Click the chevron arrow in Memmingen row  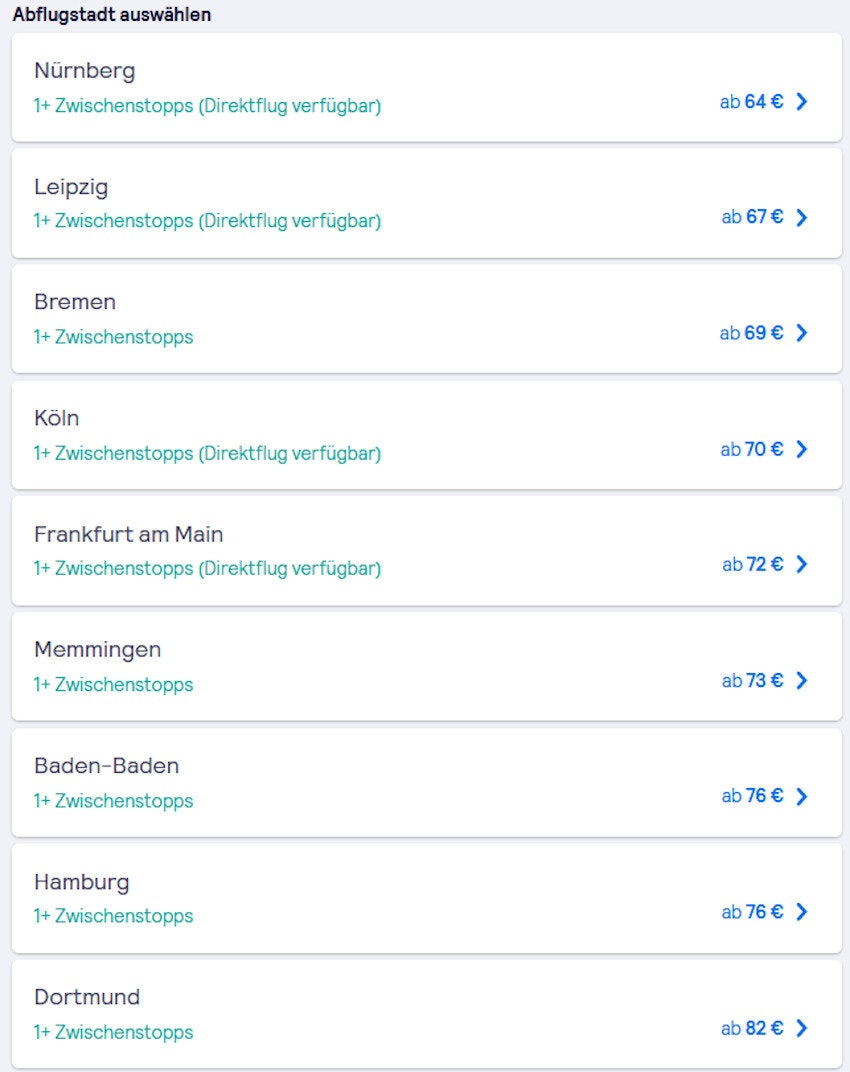click(x=801, y=680)
